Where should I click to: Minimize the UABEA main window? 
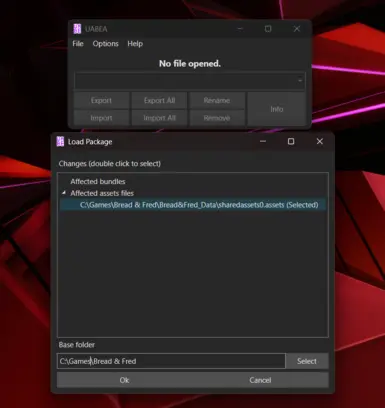click(240, 29)
